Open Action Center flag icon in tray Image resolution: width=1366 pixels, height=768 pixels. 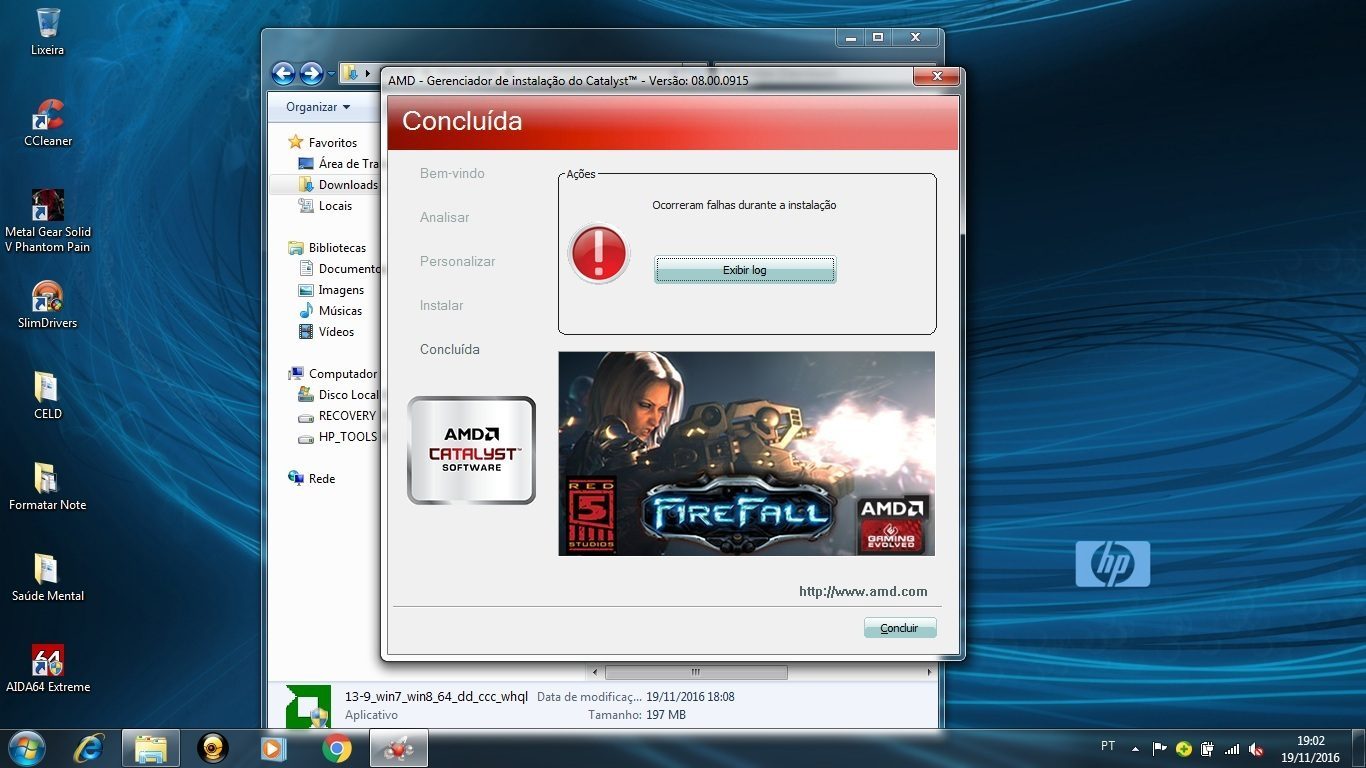[1160, 748]
